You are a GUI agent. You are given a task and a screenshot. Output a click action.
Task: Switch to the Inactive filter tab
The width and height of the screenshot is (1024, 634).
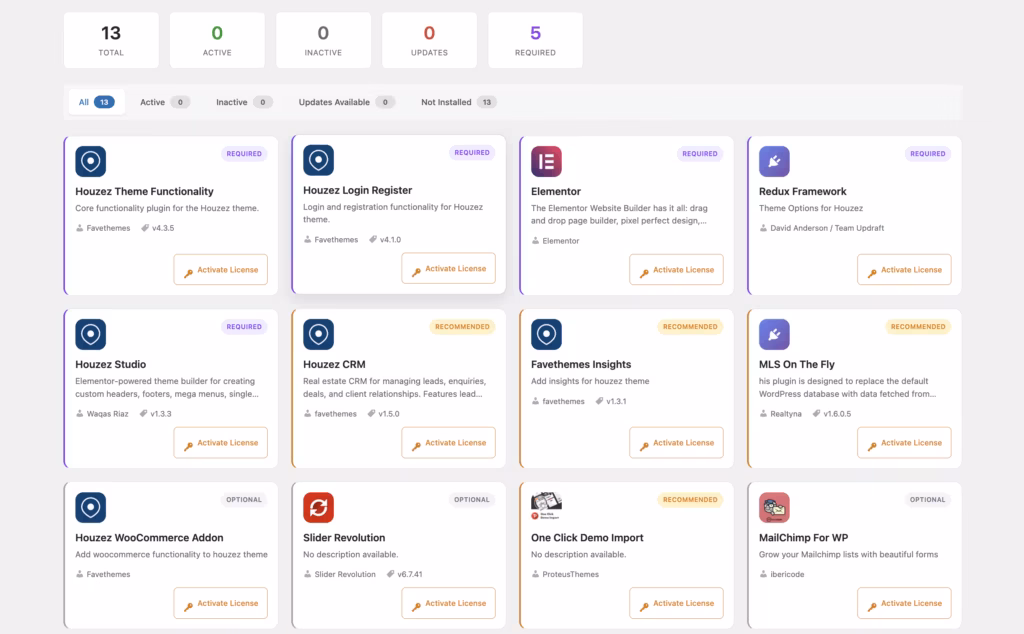tap(244, 102)
